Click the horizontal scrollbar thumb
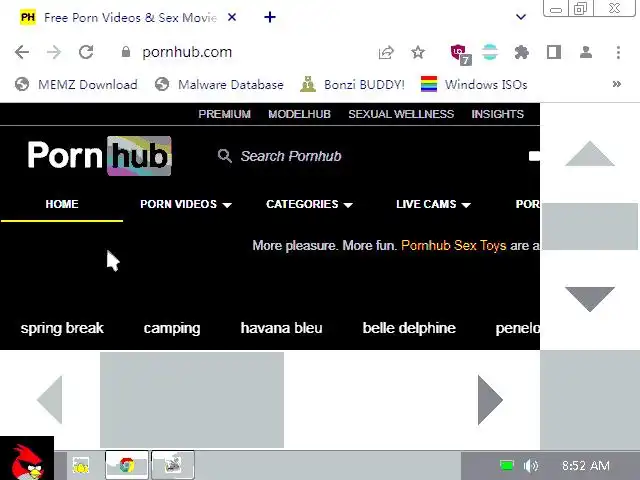 coord(192,400)
